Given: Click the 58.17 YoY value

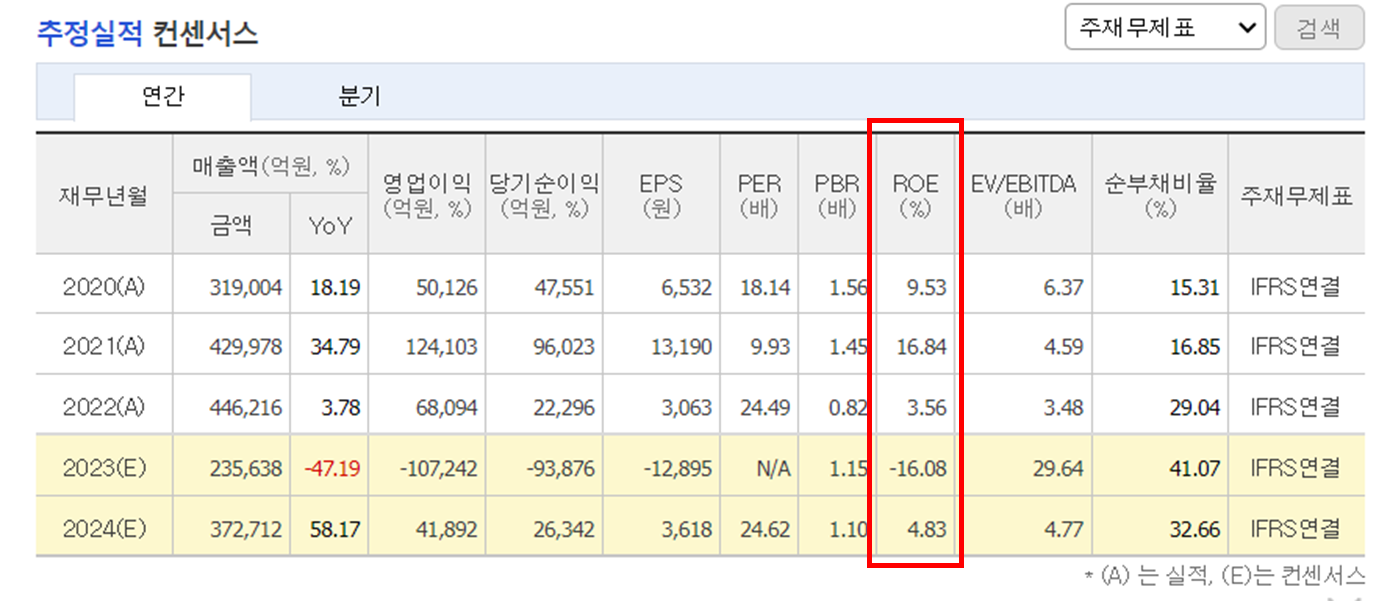Looking at the screenshot, I should pos(335,527).
